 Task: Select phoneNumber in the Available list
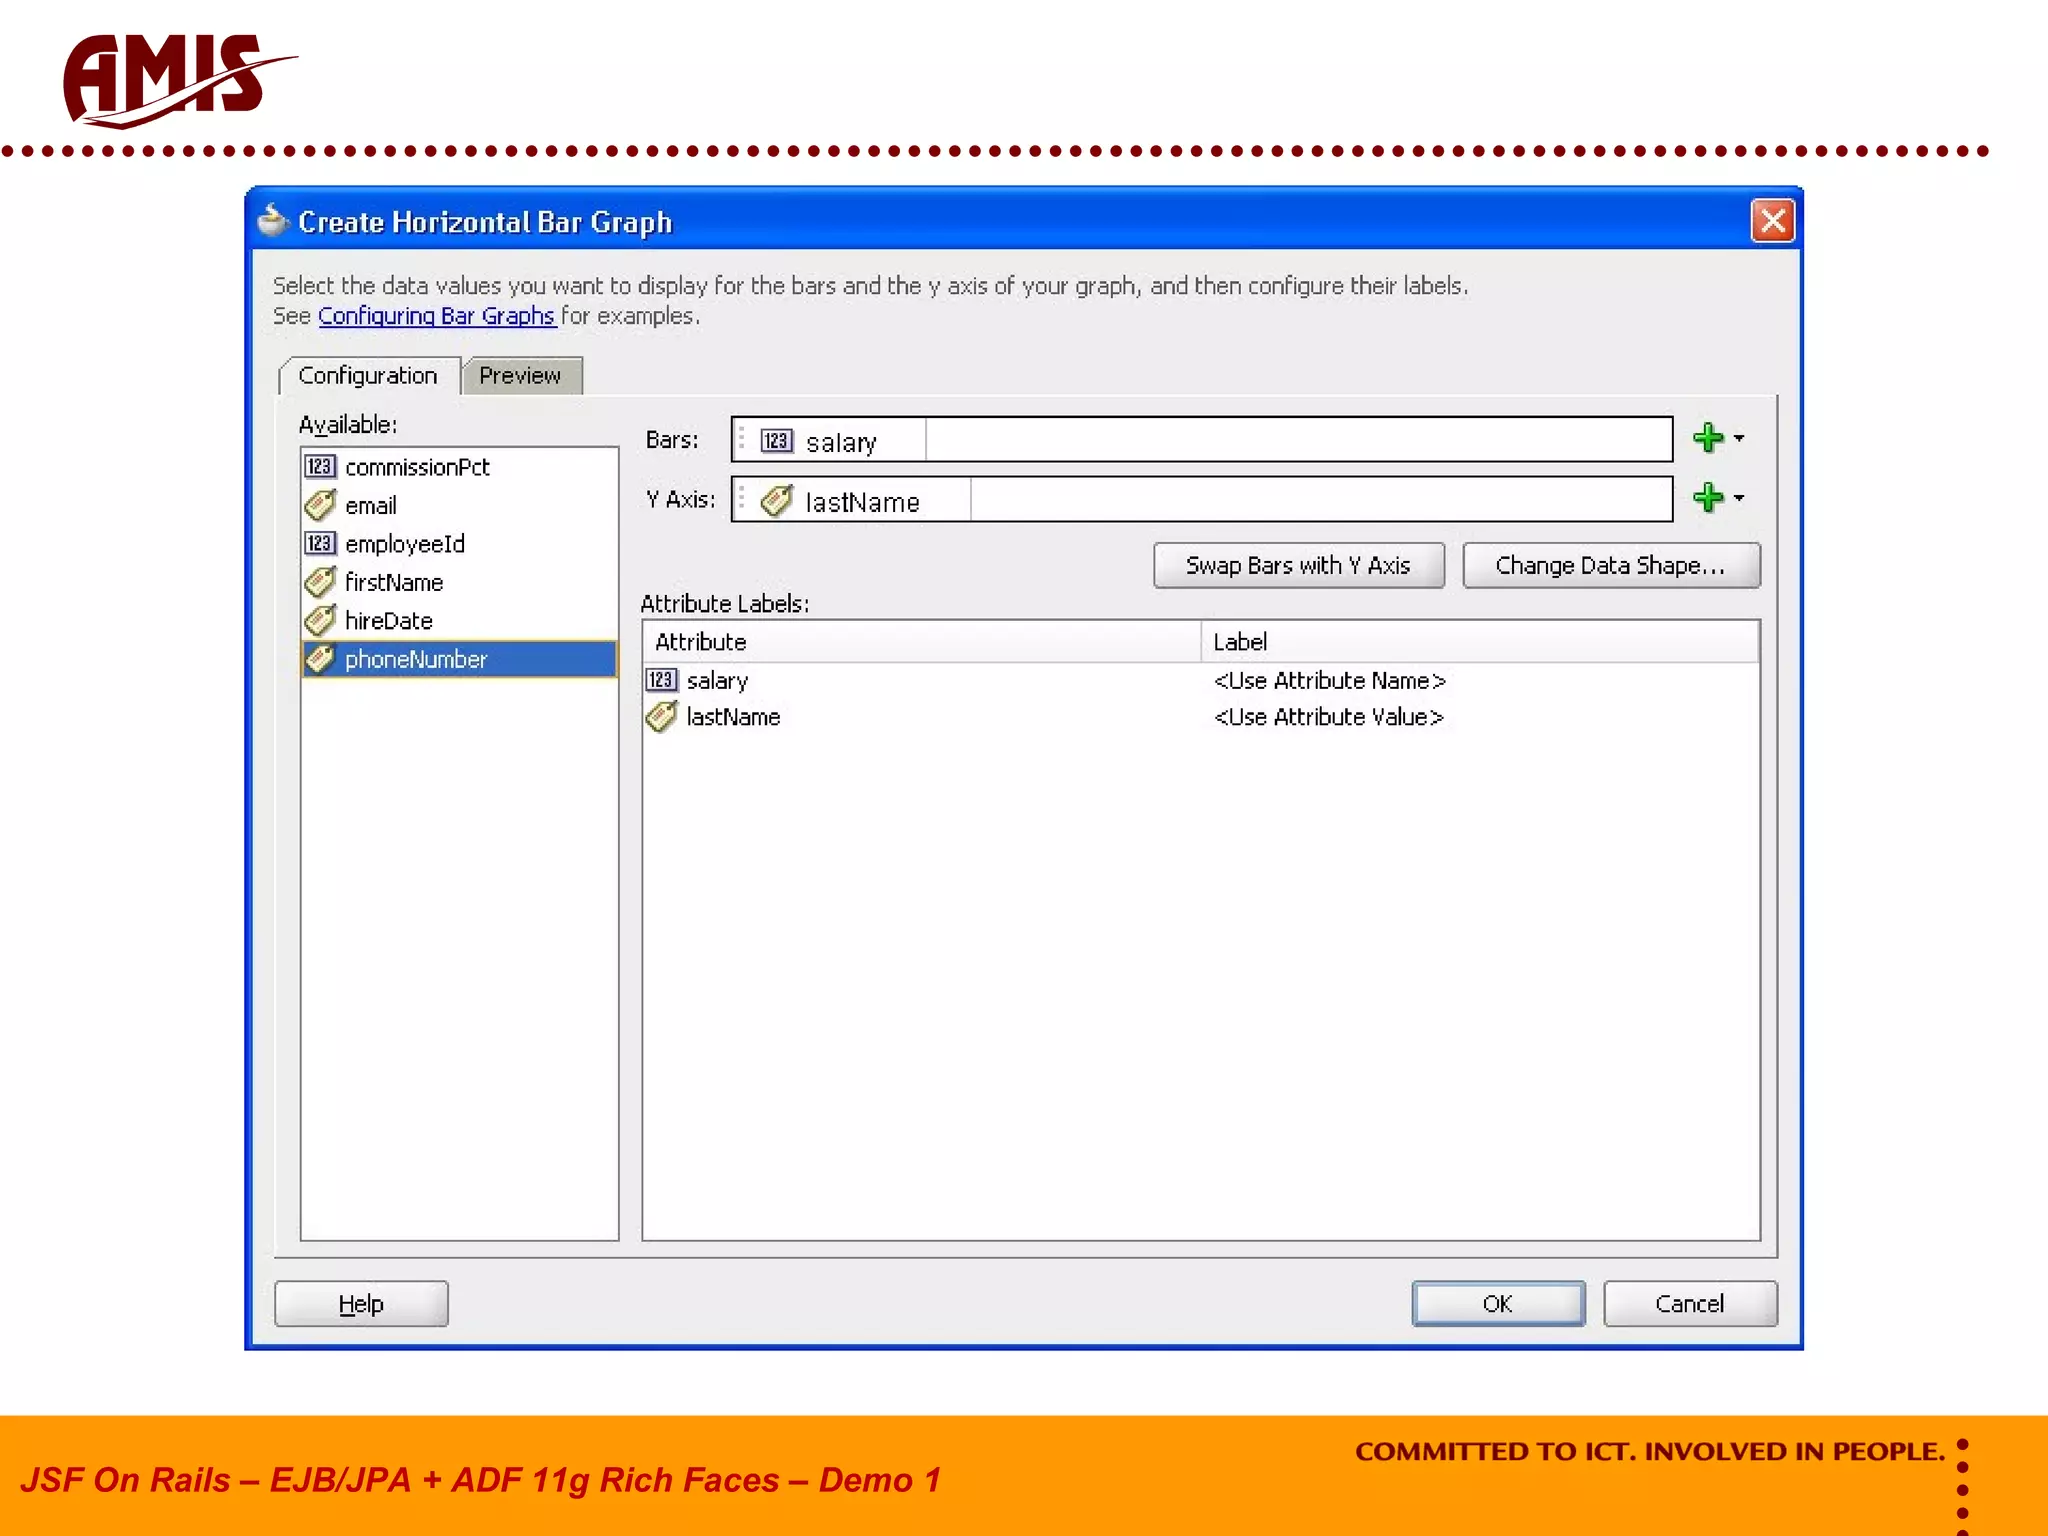(x=416, y=659)
